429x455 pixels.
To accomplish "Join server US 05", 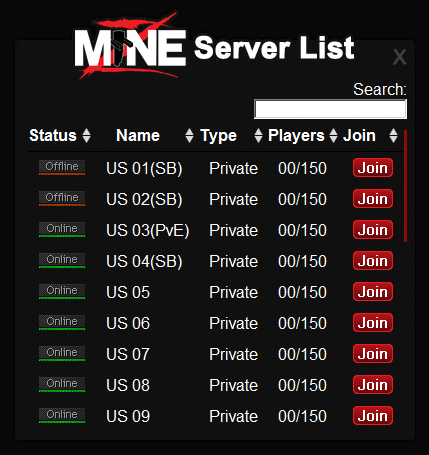I will tap(373, 292).
